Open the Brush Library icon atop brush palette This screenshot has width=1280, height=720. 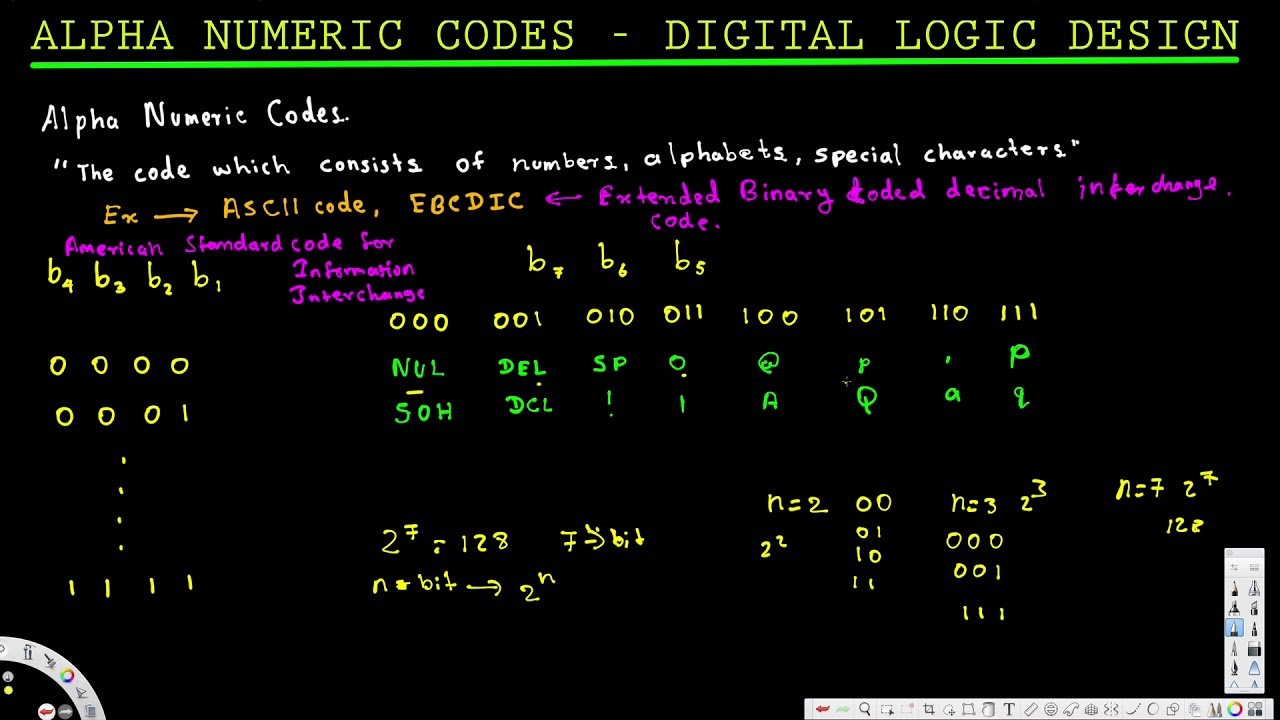tap(1254, 567)
